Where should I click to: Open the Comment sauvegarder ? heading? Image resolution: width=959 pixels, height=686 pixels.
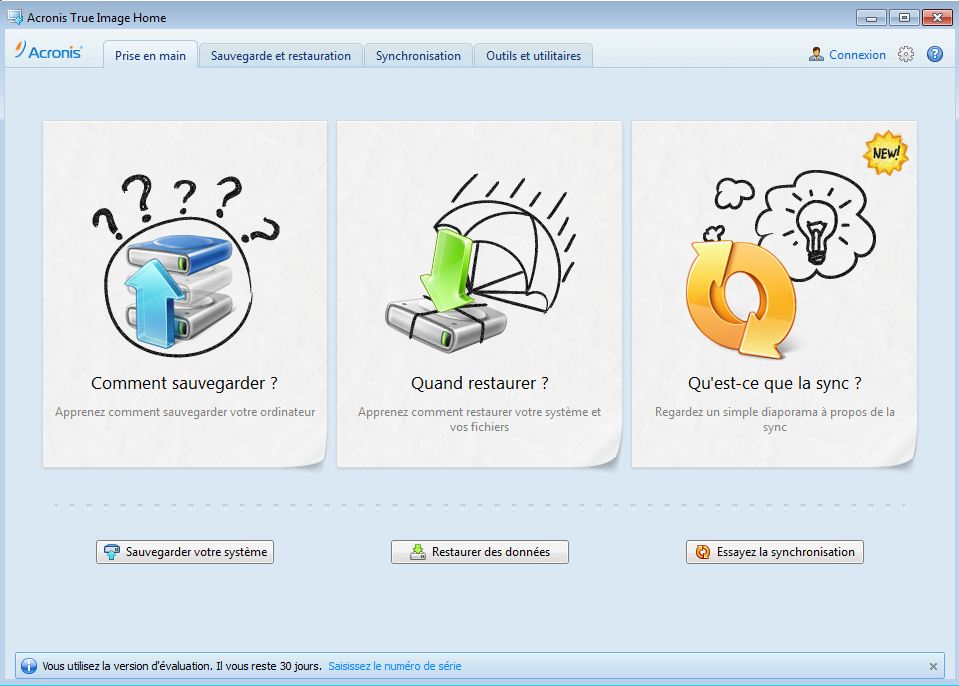tap(184, 383)
